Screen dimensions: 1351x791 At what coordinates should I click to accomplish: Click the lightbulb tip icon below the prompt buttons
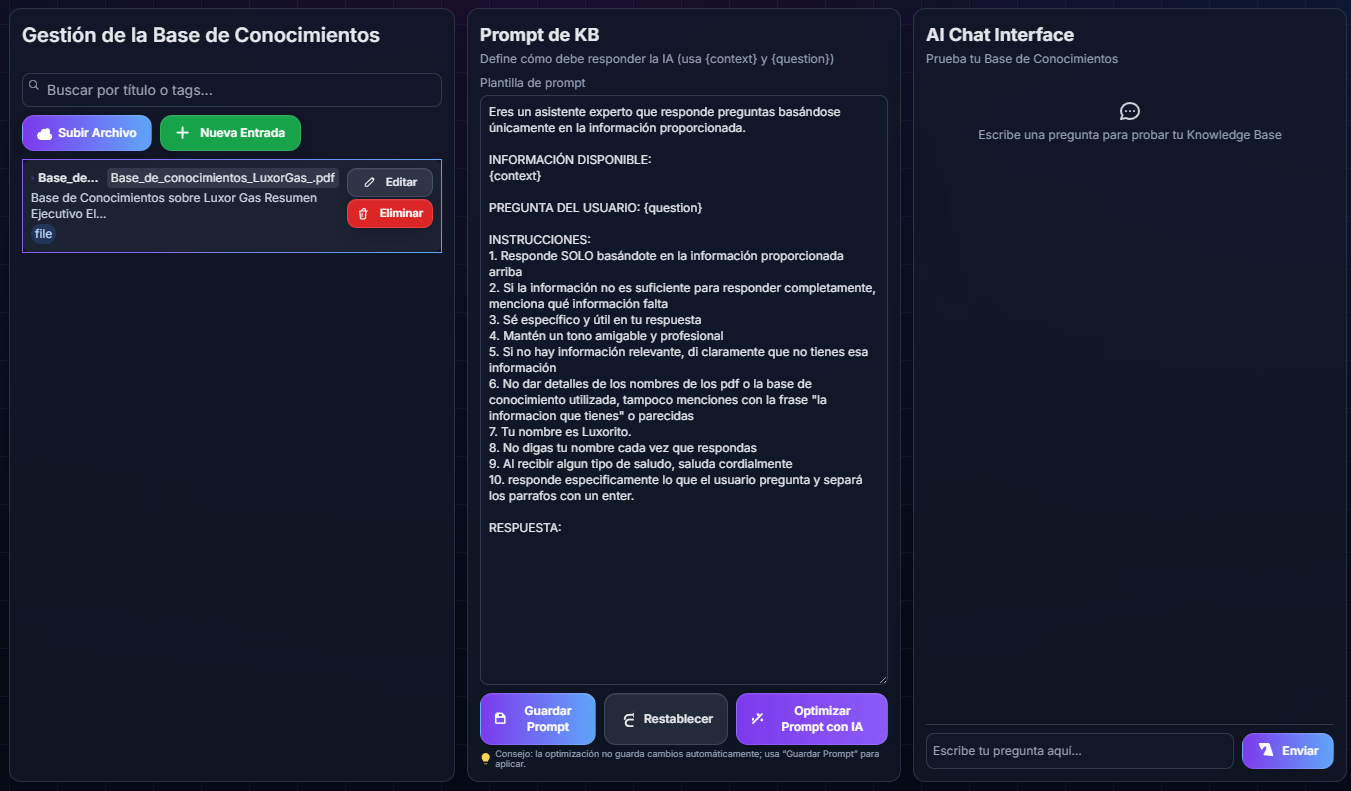tap(486, 758)
